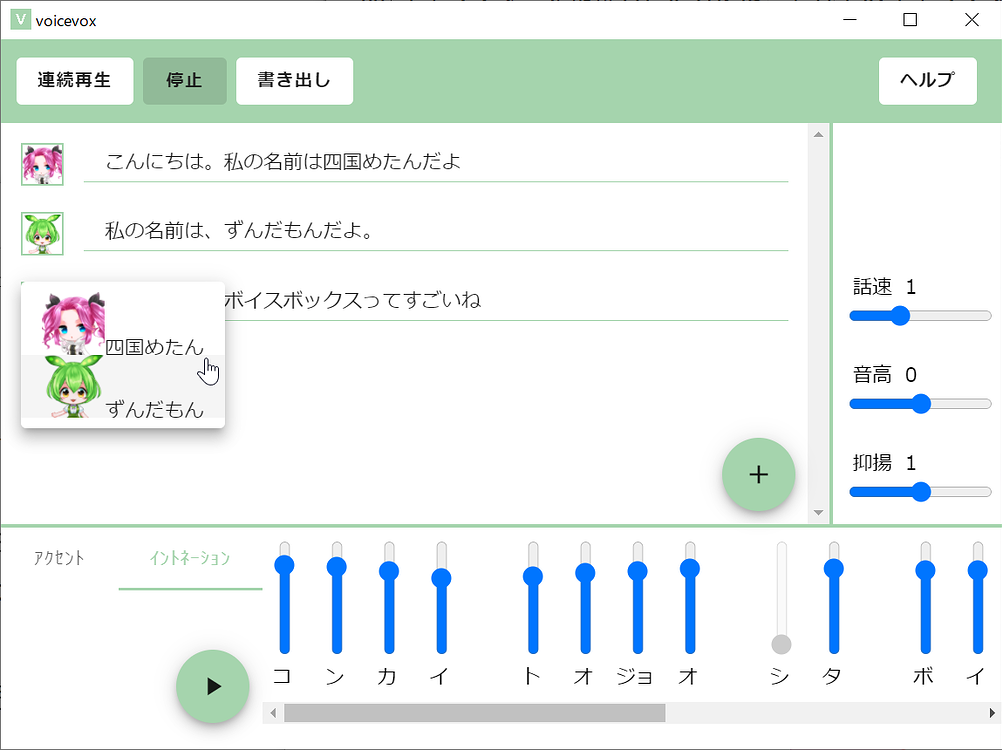Raise the pitch slider for mora コ

point(284,565)
